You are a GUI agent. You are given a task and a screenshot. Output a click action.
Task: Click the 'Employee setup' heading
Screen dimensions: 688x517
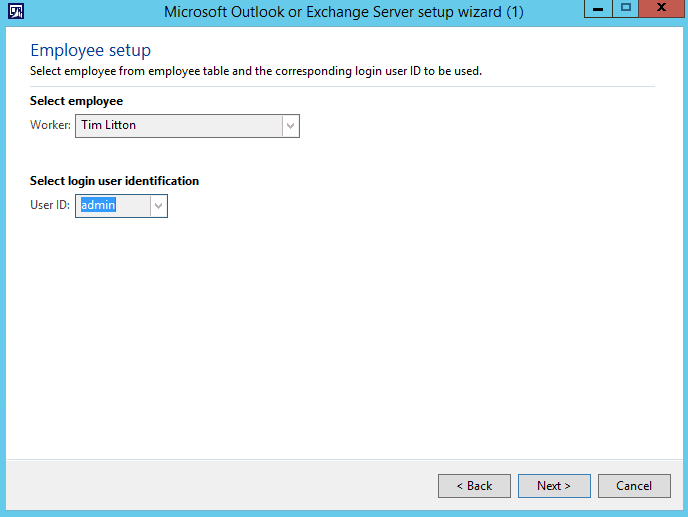(90, 50)
